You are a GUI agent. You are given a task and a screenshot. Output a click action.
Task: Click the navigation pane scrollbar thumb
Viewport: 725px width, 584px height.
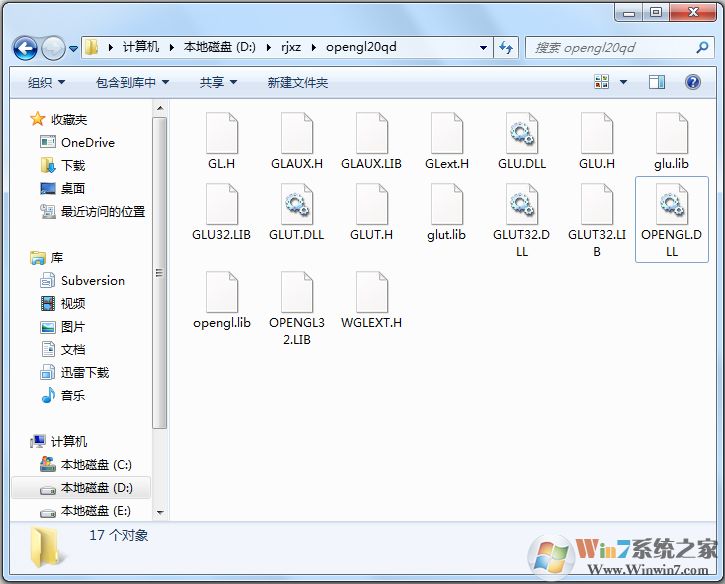160,273
